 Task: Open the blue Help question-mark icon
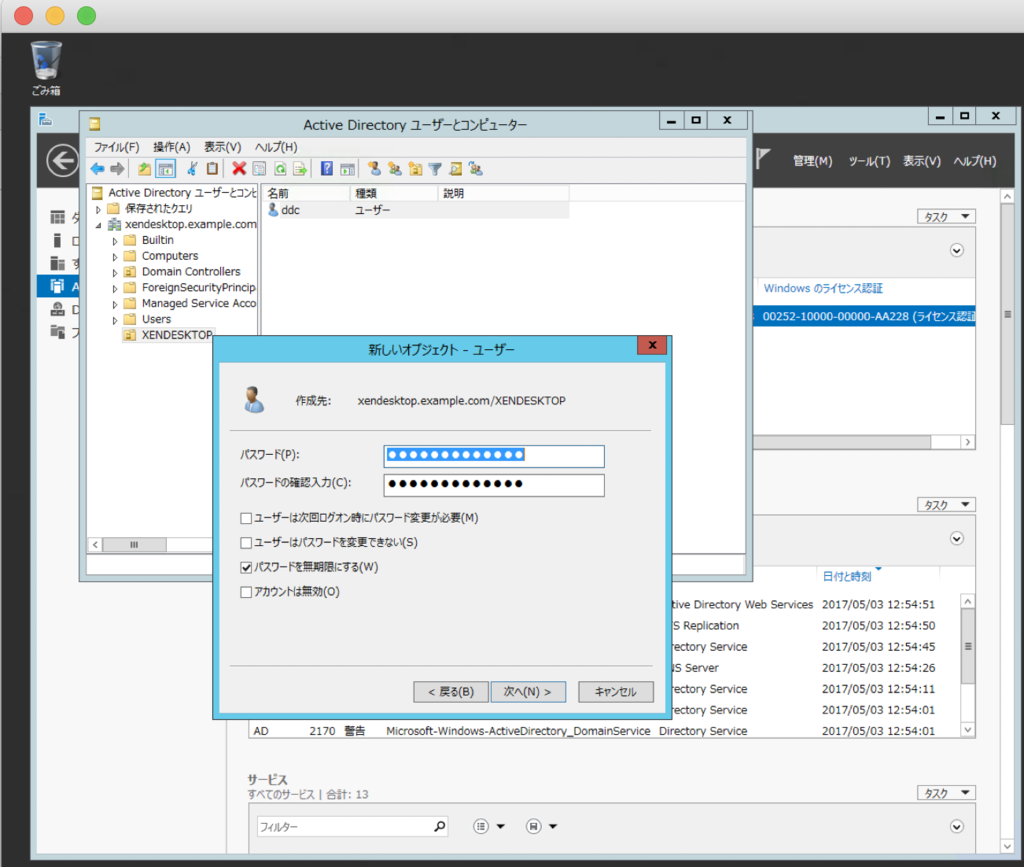click(327, 169)
